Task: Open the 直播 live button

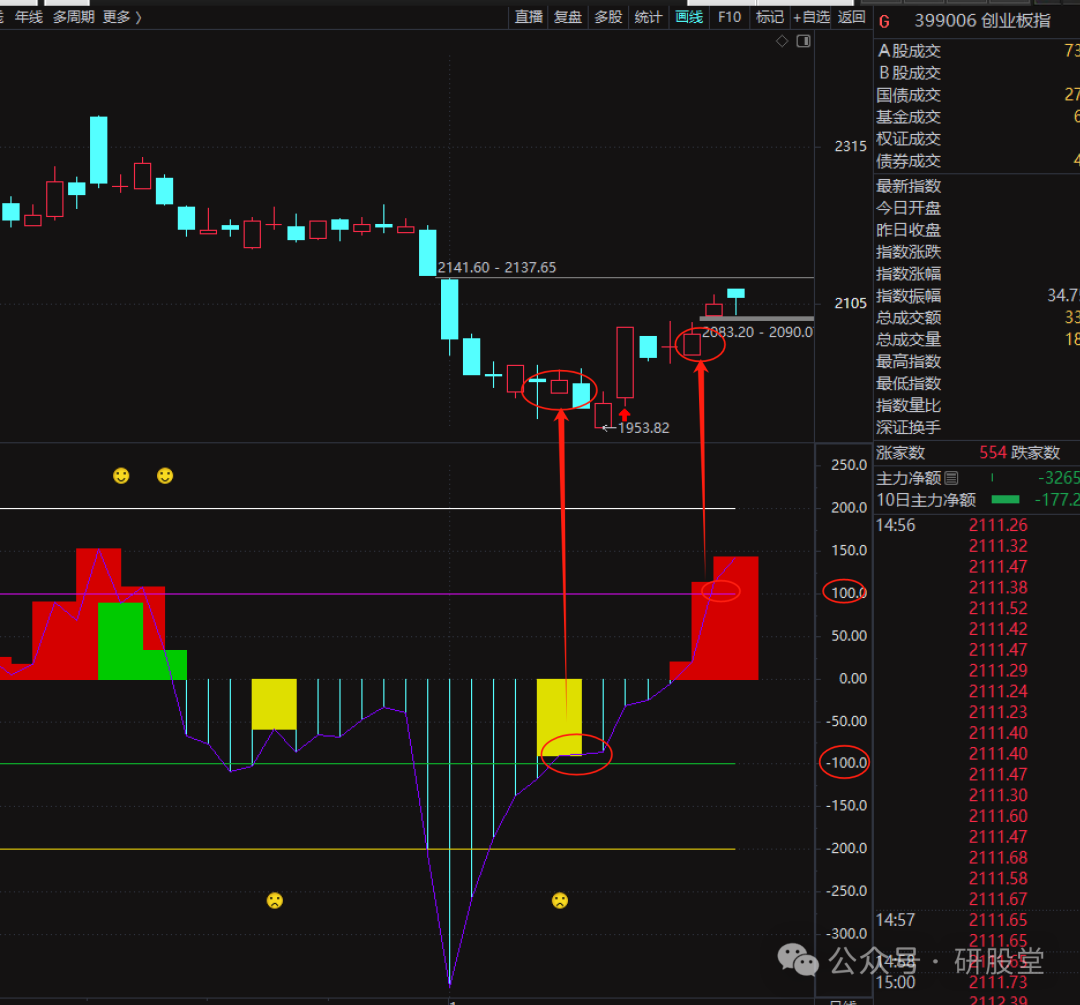Action: pos(529,17)
